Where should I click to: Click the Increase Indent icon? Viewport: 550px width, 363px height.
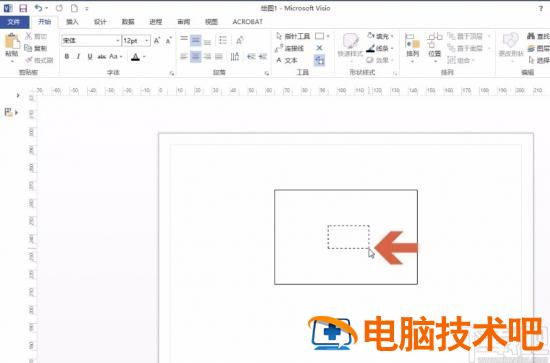tap(262, 56)
